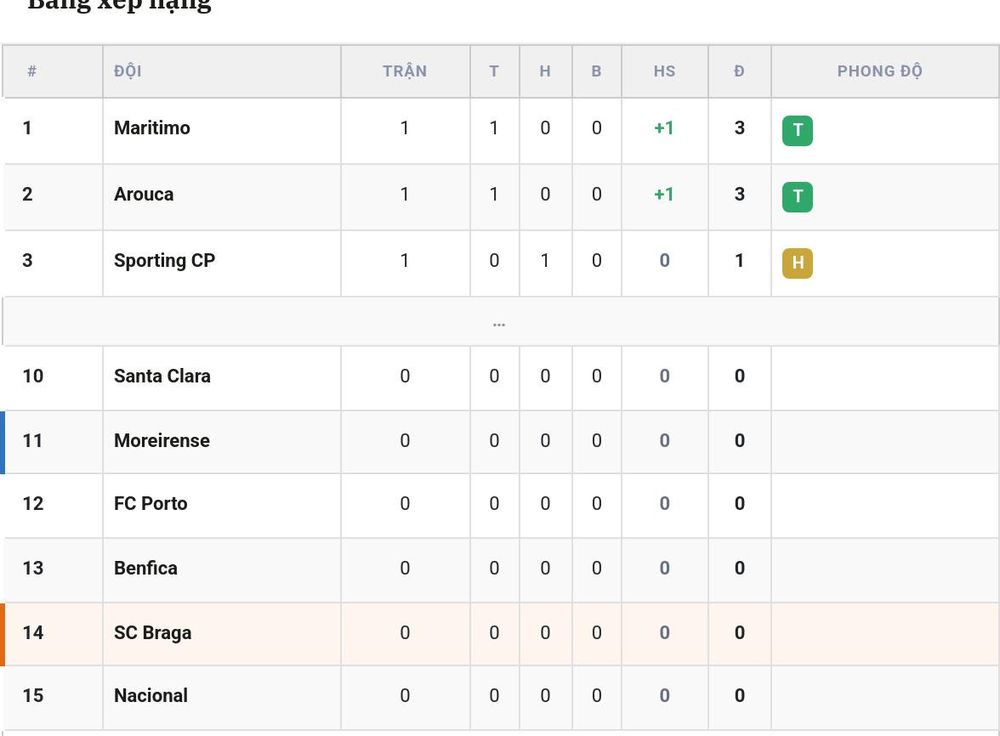Click the HS goal difference header
Viewport: 1000px width, 736px height.
pos(665,71)
